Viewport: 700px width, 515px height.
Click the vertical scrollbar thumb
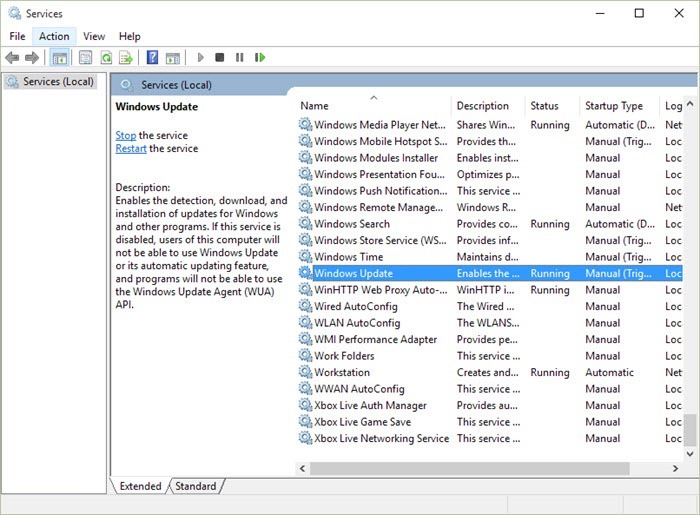[x=690, y=430]
